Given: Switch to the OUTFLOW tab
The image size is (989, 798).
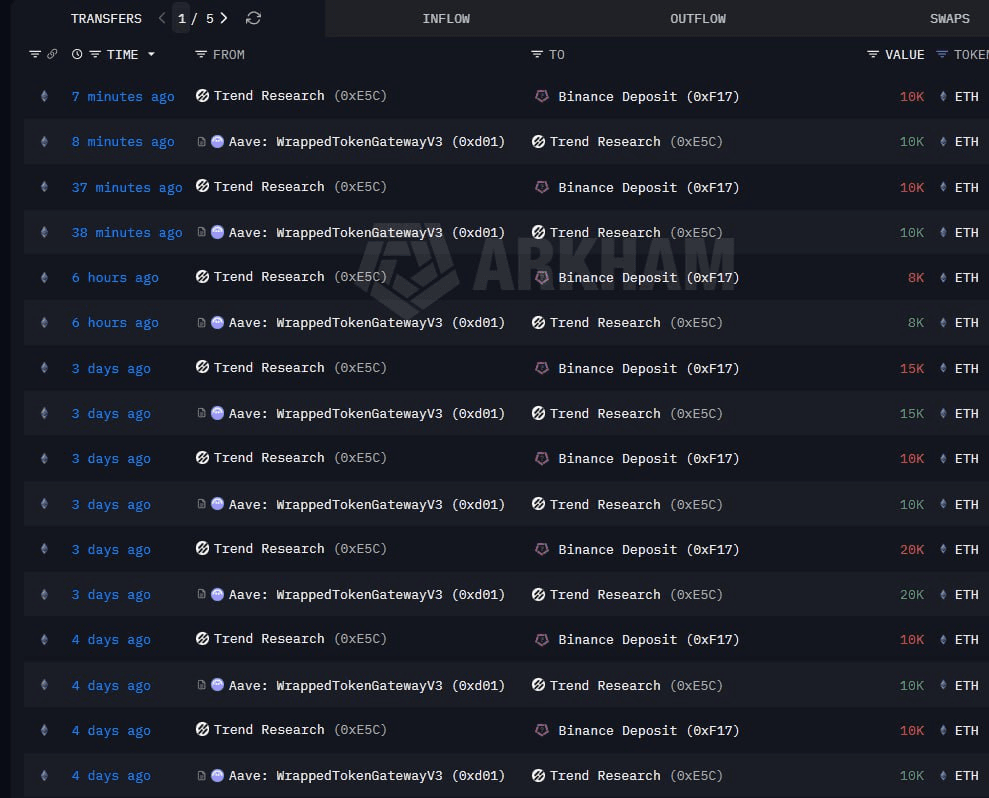Looking at the screenshot, I should tap(698, 18).
